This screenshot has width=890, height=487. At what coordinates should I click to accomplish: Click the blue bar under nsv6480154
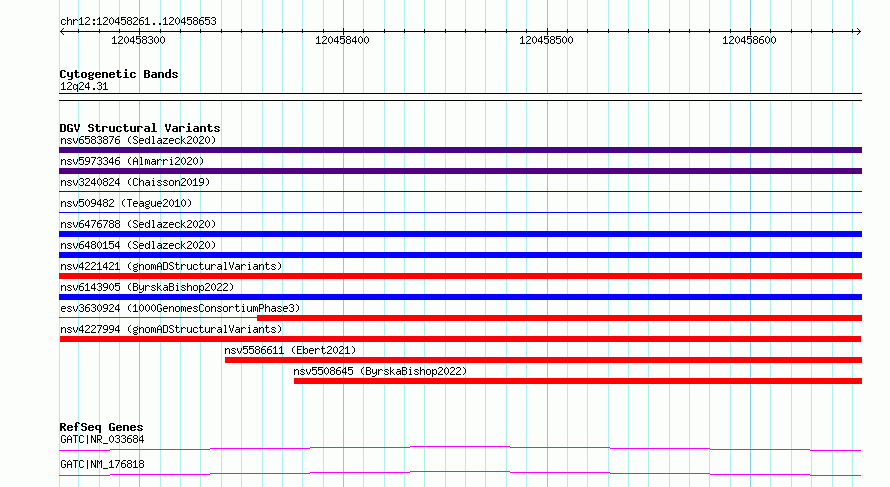pyautogui.click(x=460, y=255)
